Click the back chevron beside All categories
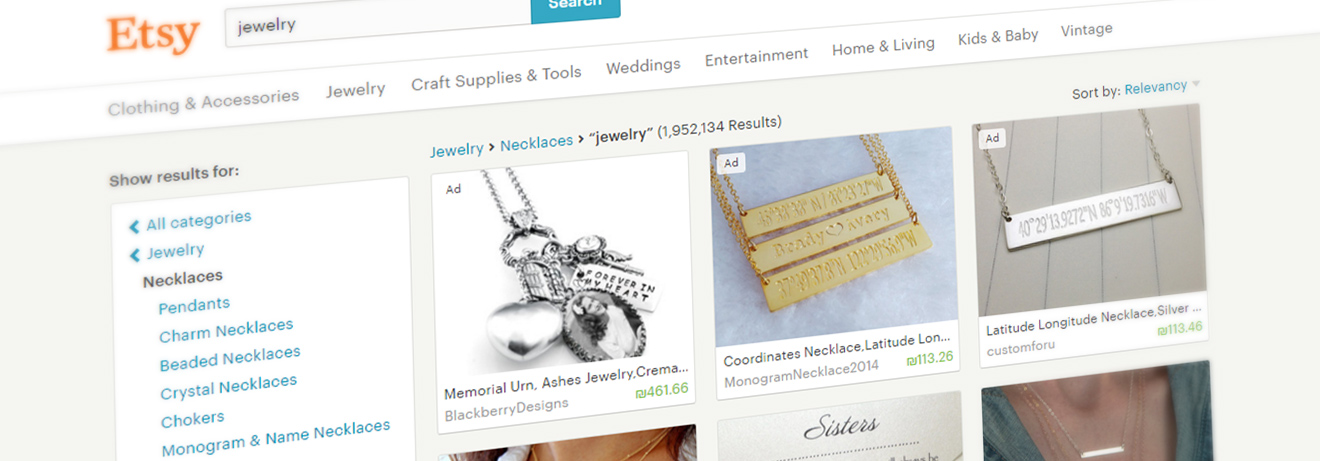 click(x=134, y=227)
